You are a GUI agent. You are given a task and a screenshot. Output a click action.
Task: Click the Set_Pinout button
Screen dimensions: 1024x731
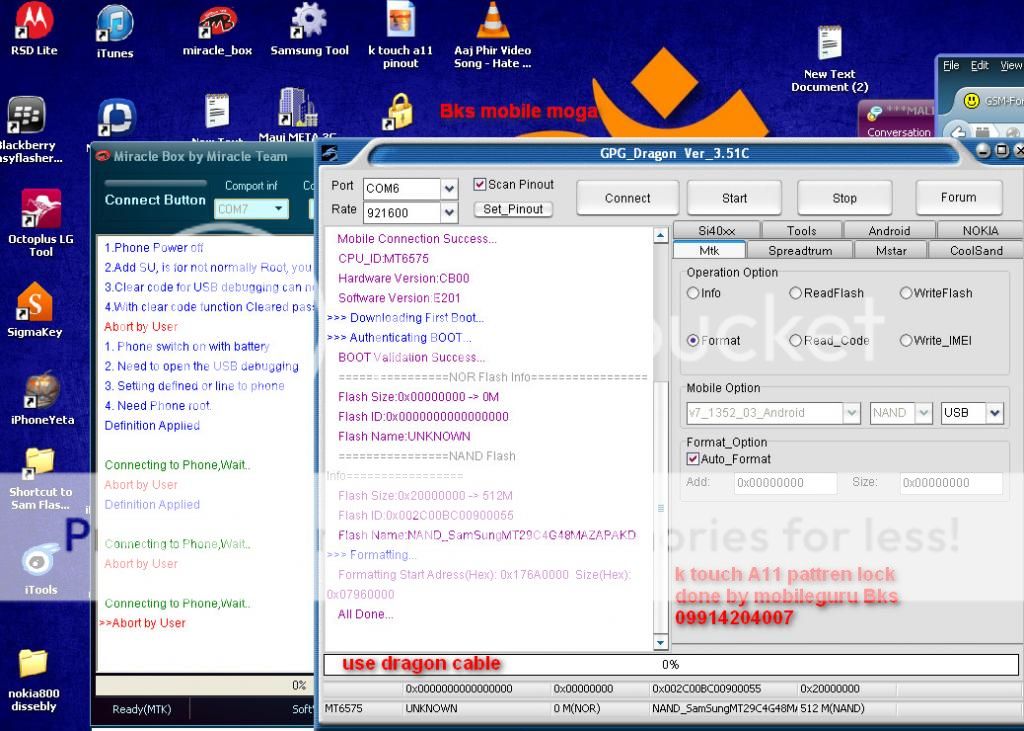point(513,209)
